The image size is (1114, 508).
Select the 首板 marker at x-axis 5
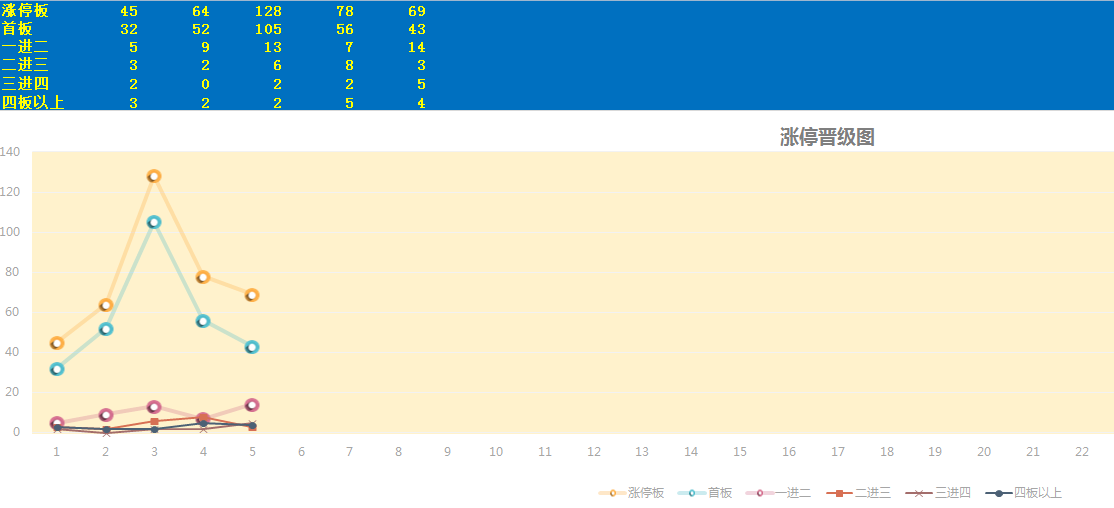pyautogui.click(x=252, y=347)
